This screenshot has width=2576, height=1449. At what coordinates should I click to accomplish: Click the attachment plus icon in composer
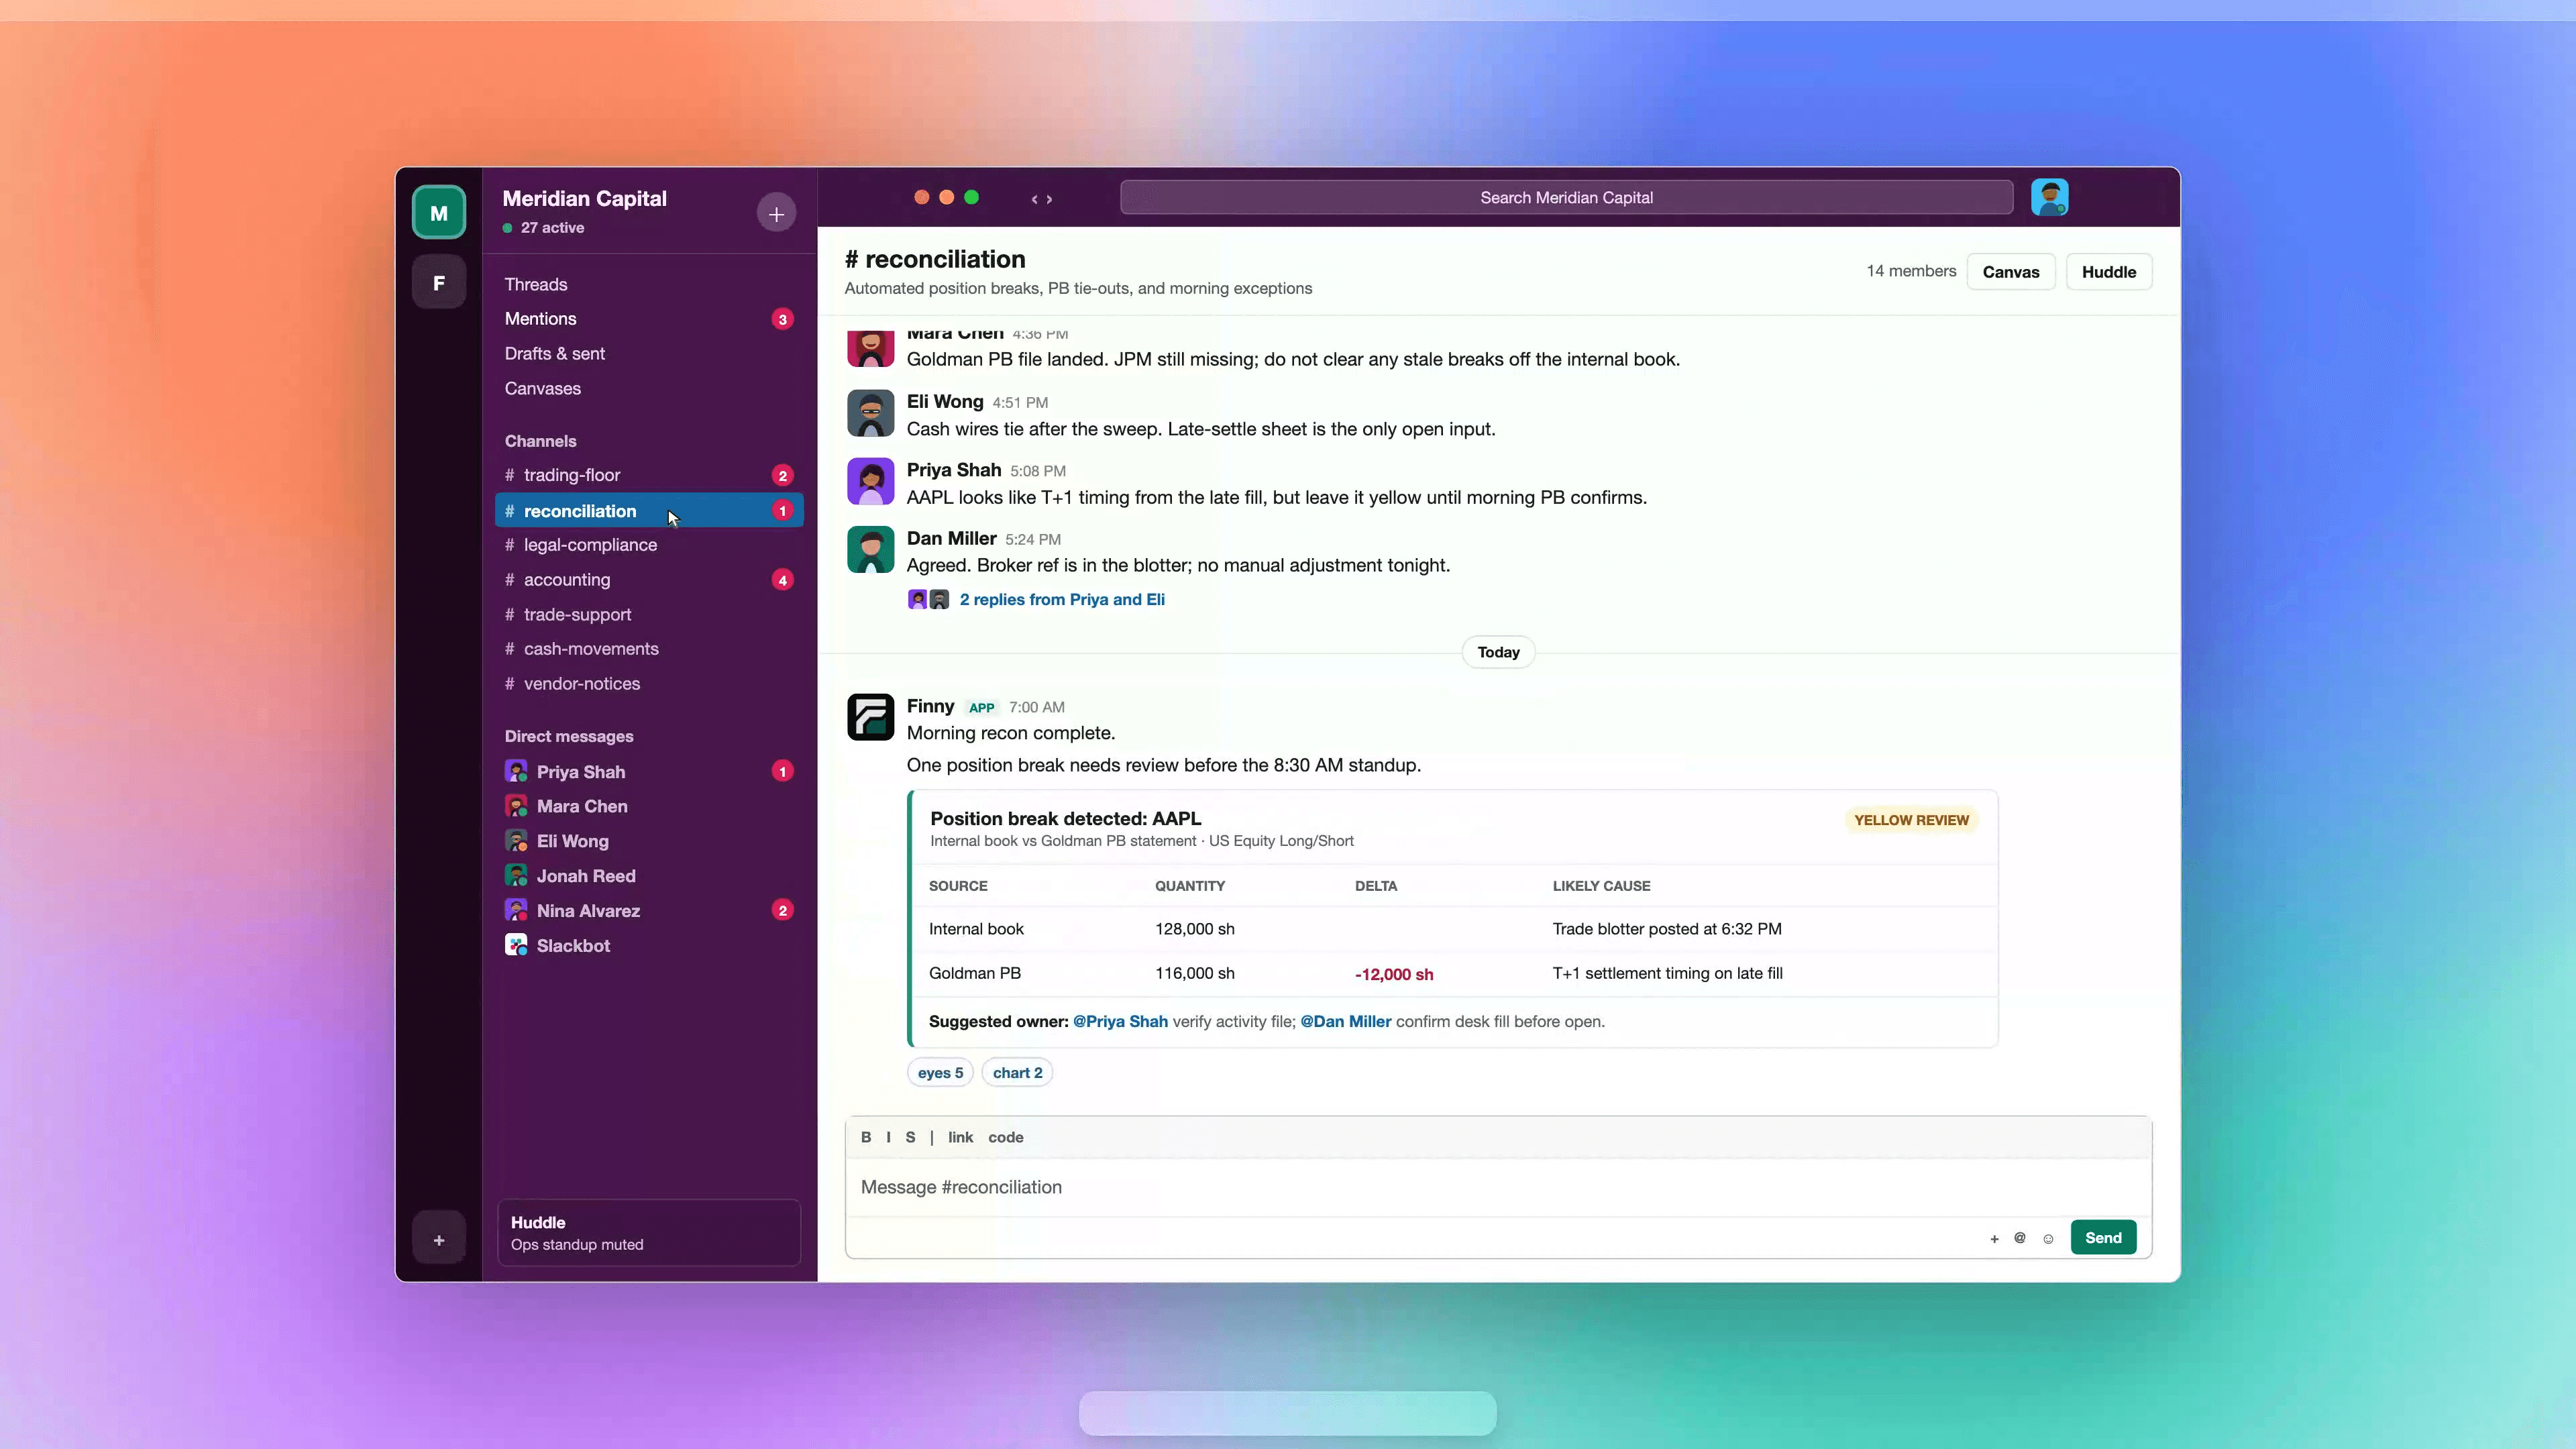coord(1994,1238)
